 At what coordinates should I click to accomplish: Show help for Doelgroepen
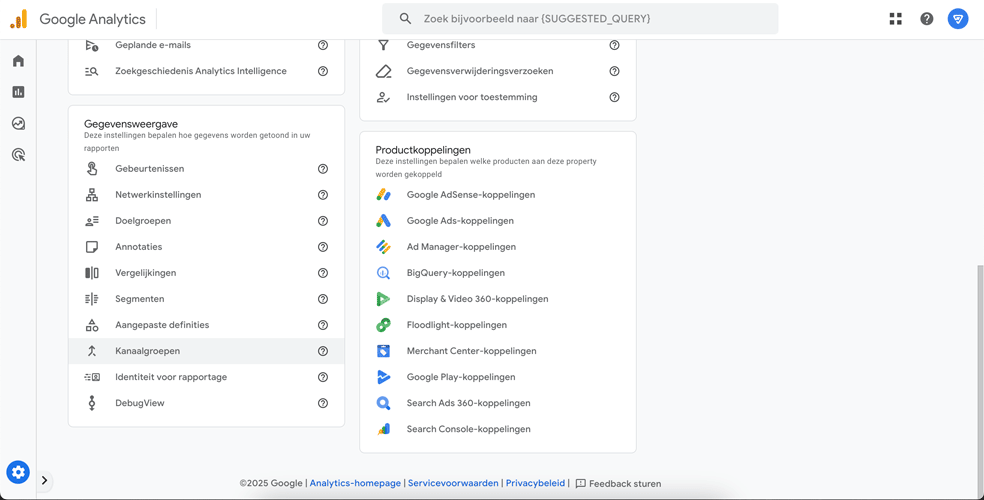click(x=323, y=221)
